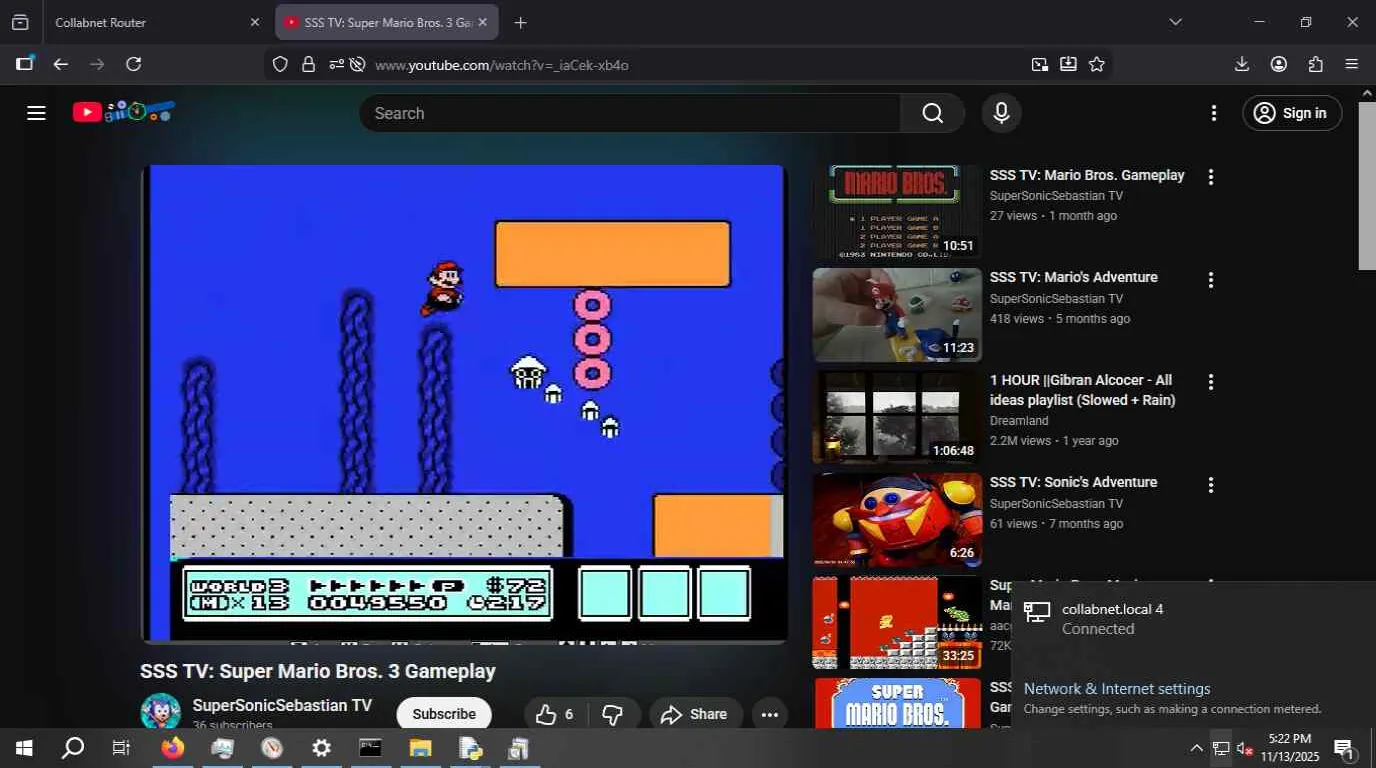Open the Action Center notifications icon
Screen dimensions: 1376x768
[1345, 748]
